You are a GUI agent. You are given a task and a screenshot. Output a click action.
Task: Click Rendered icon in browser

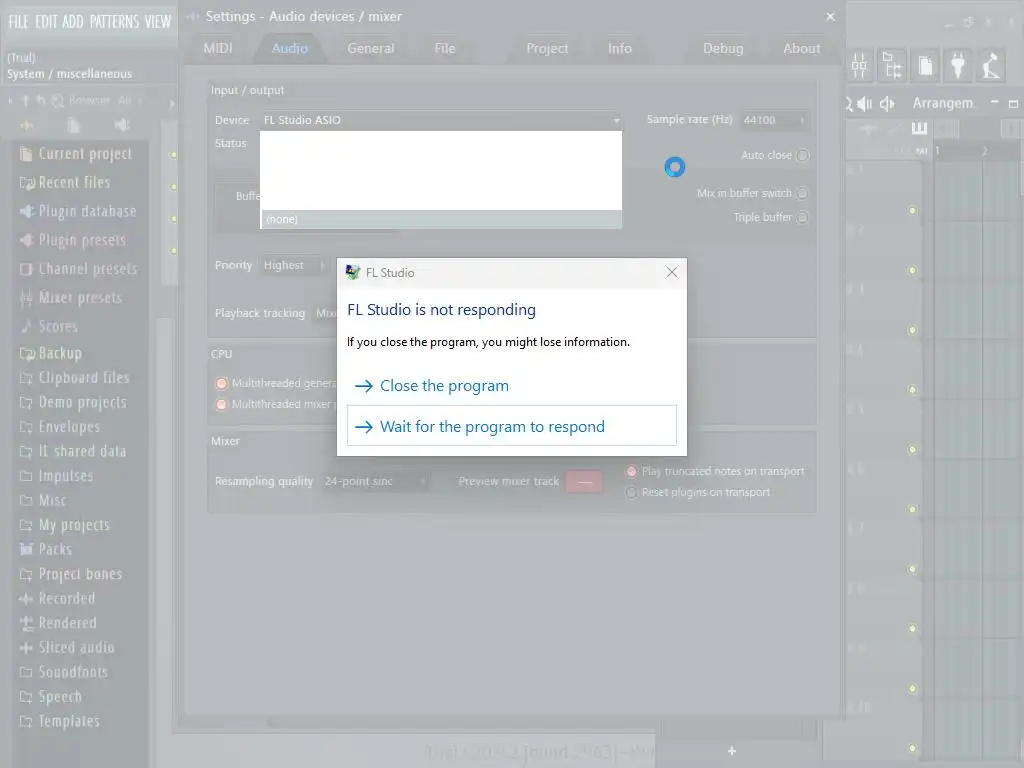(x=27, y=623)
